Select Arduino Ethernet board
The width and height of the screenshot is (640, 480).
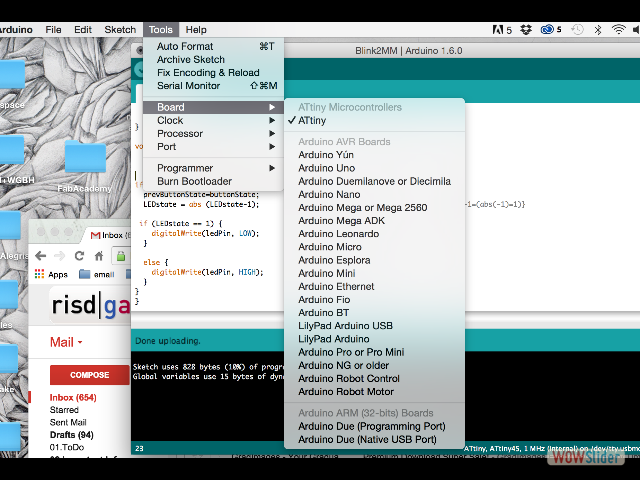click(374, 287)
